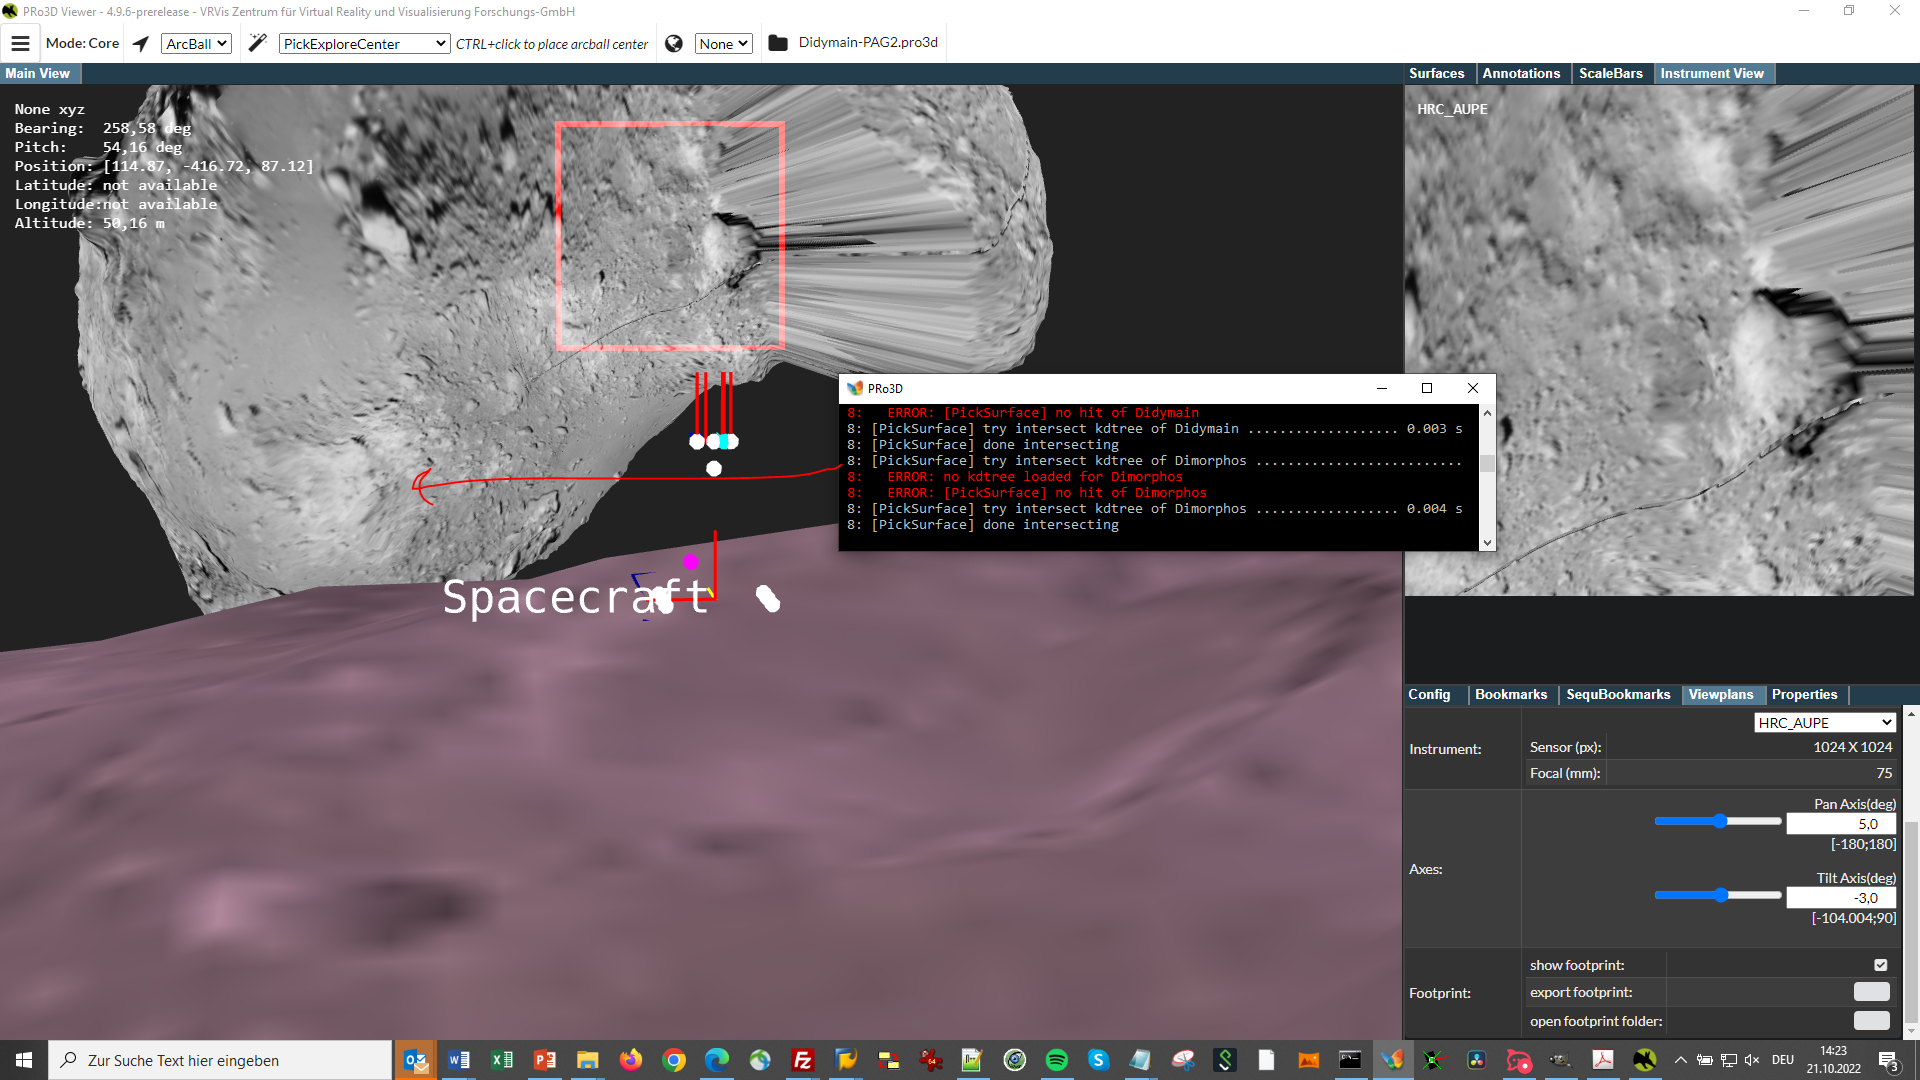The height and width of the screenshot is (1080, 1920).
Task: Open the Bookmarks tab
Action: 1510,694
